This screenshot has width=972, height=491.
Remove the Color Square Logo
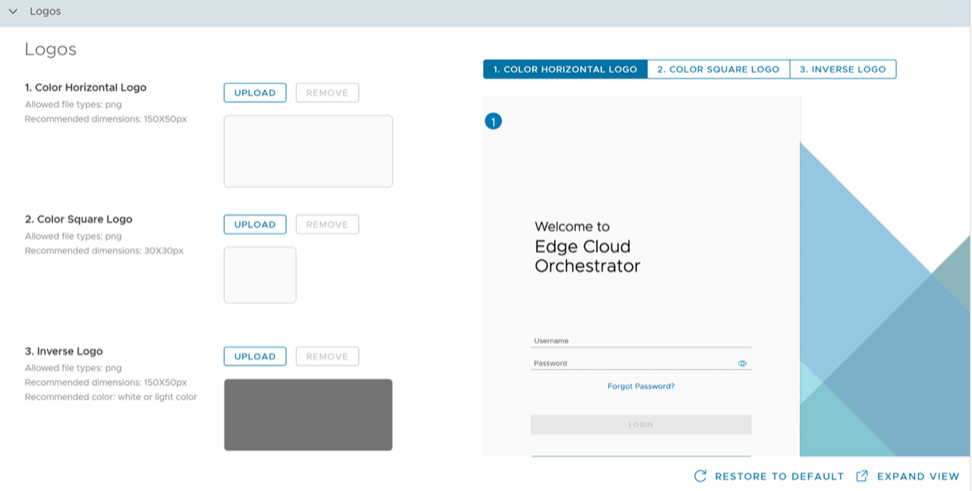pyautogui.click(x=327, y=225)
